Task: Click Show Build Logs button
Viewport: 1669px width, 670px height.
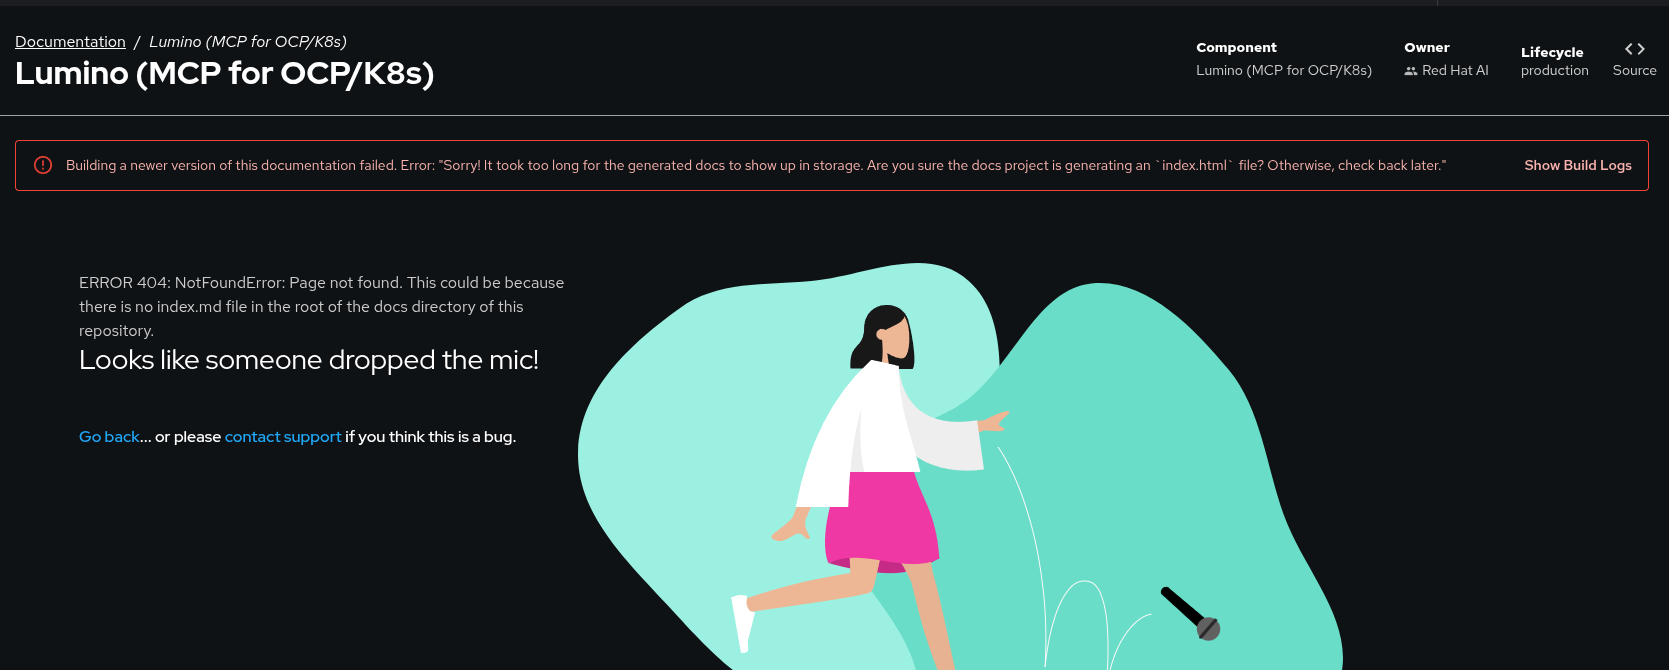Action: 1577,166
